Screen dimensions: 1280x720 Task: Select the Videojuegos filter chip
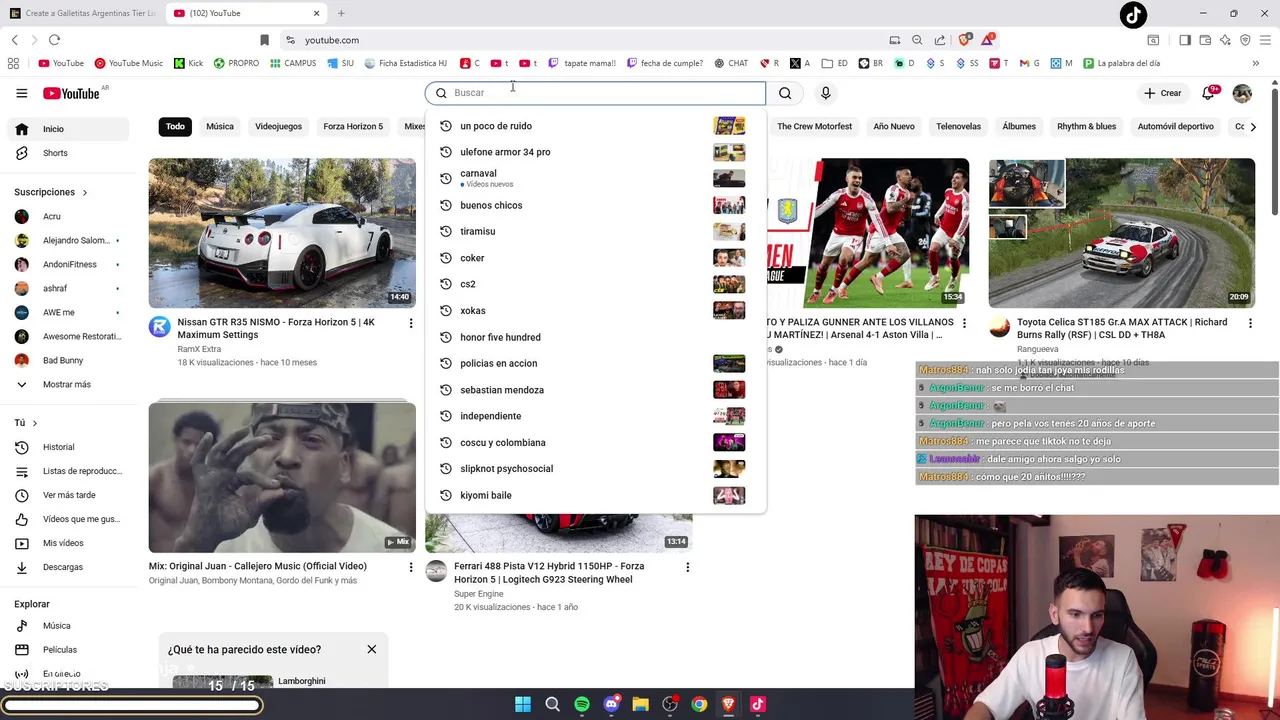coord(278,127)
